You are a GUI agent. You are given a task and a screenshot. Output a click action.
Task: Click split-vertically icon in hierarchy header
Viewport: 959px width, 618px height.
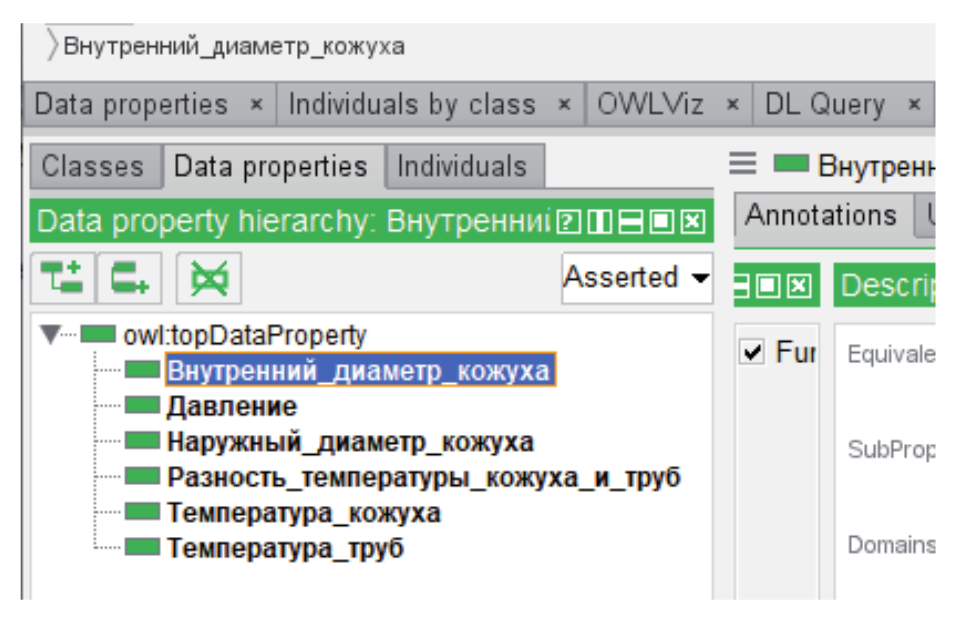[x=598, y=221]
